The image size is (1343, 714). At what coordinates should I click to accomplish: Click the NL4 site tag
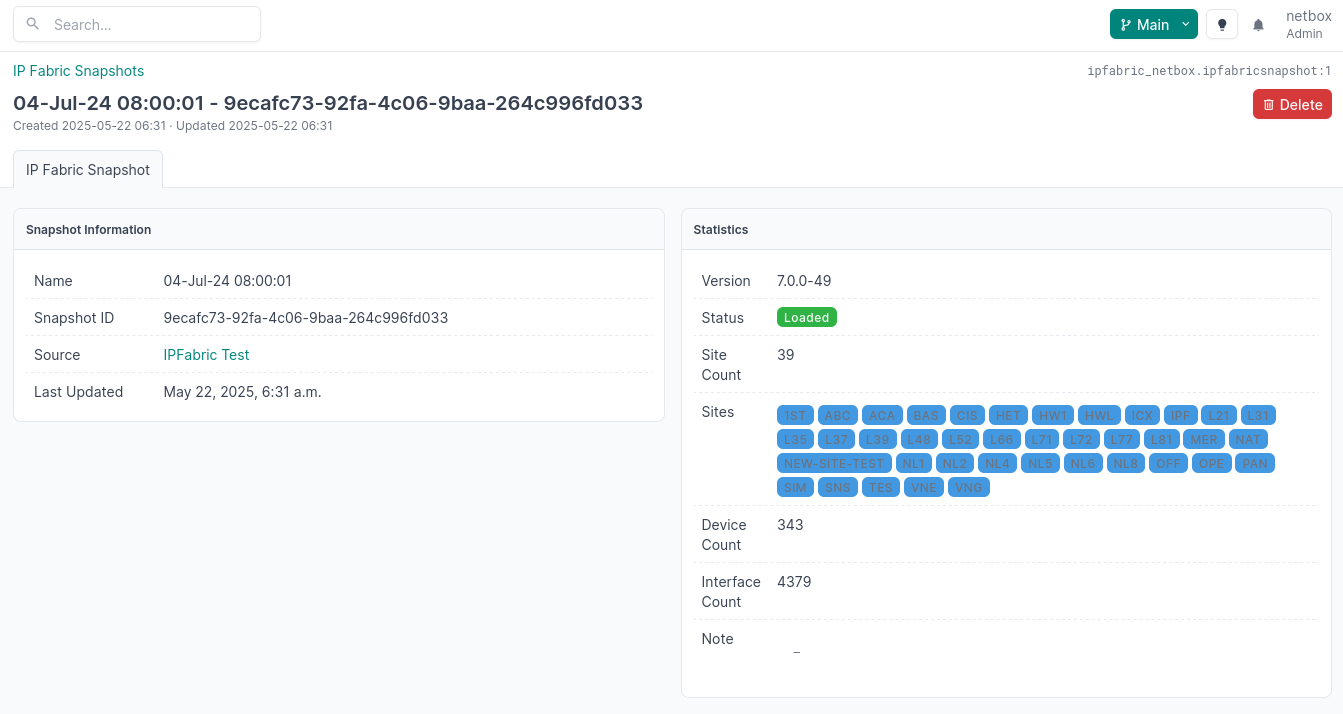997,464
